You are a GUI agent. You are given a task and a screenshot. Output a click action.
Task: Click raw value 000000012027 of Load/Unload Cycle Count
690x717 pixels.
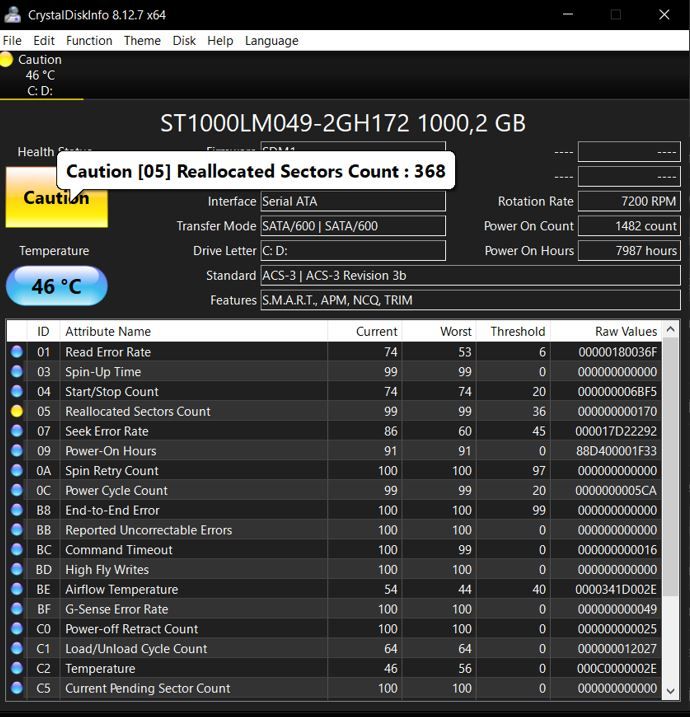(617, 648)
